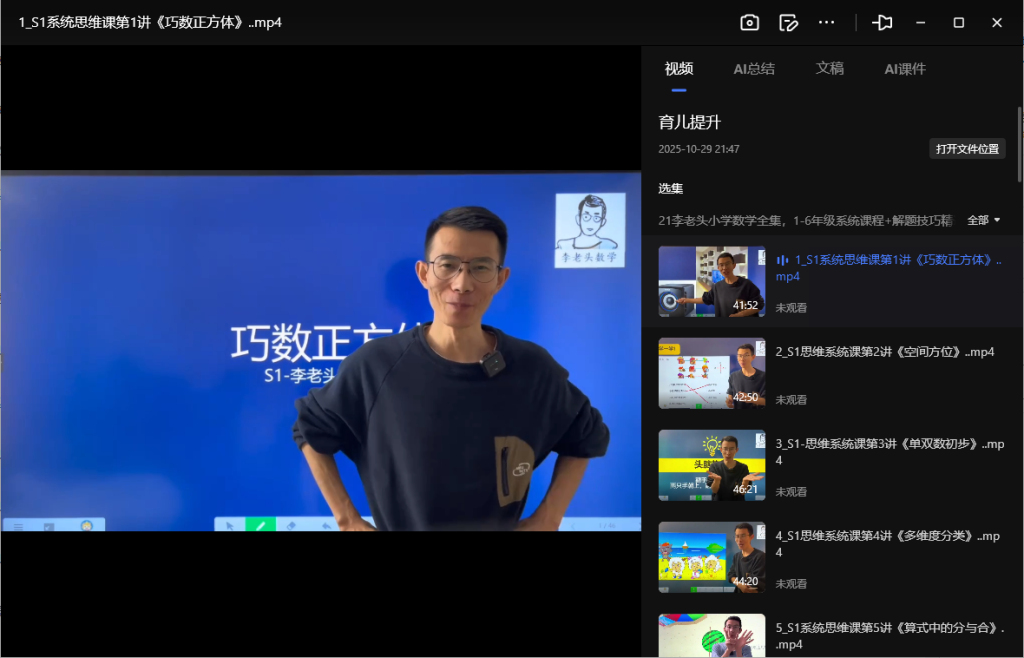Play episode 5 《算式中的分与合》
The width and height of the screenshot is (1024, 658).
point(711,635)
